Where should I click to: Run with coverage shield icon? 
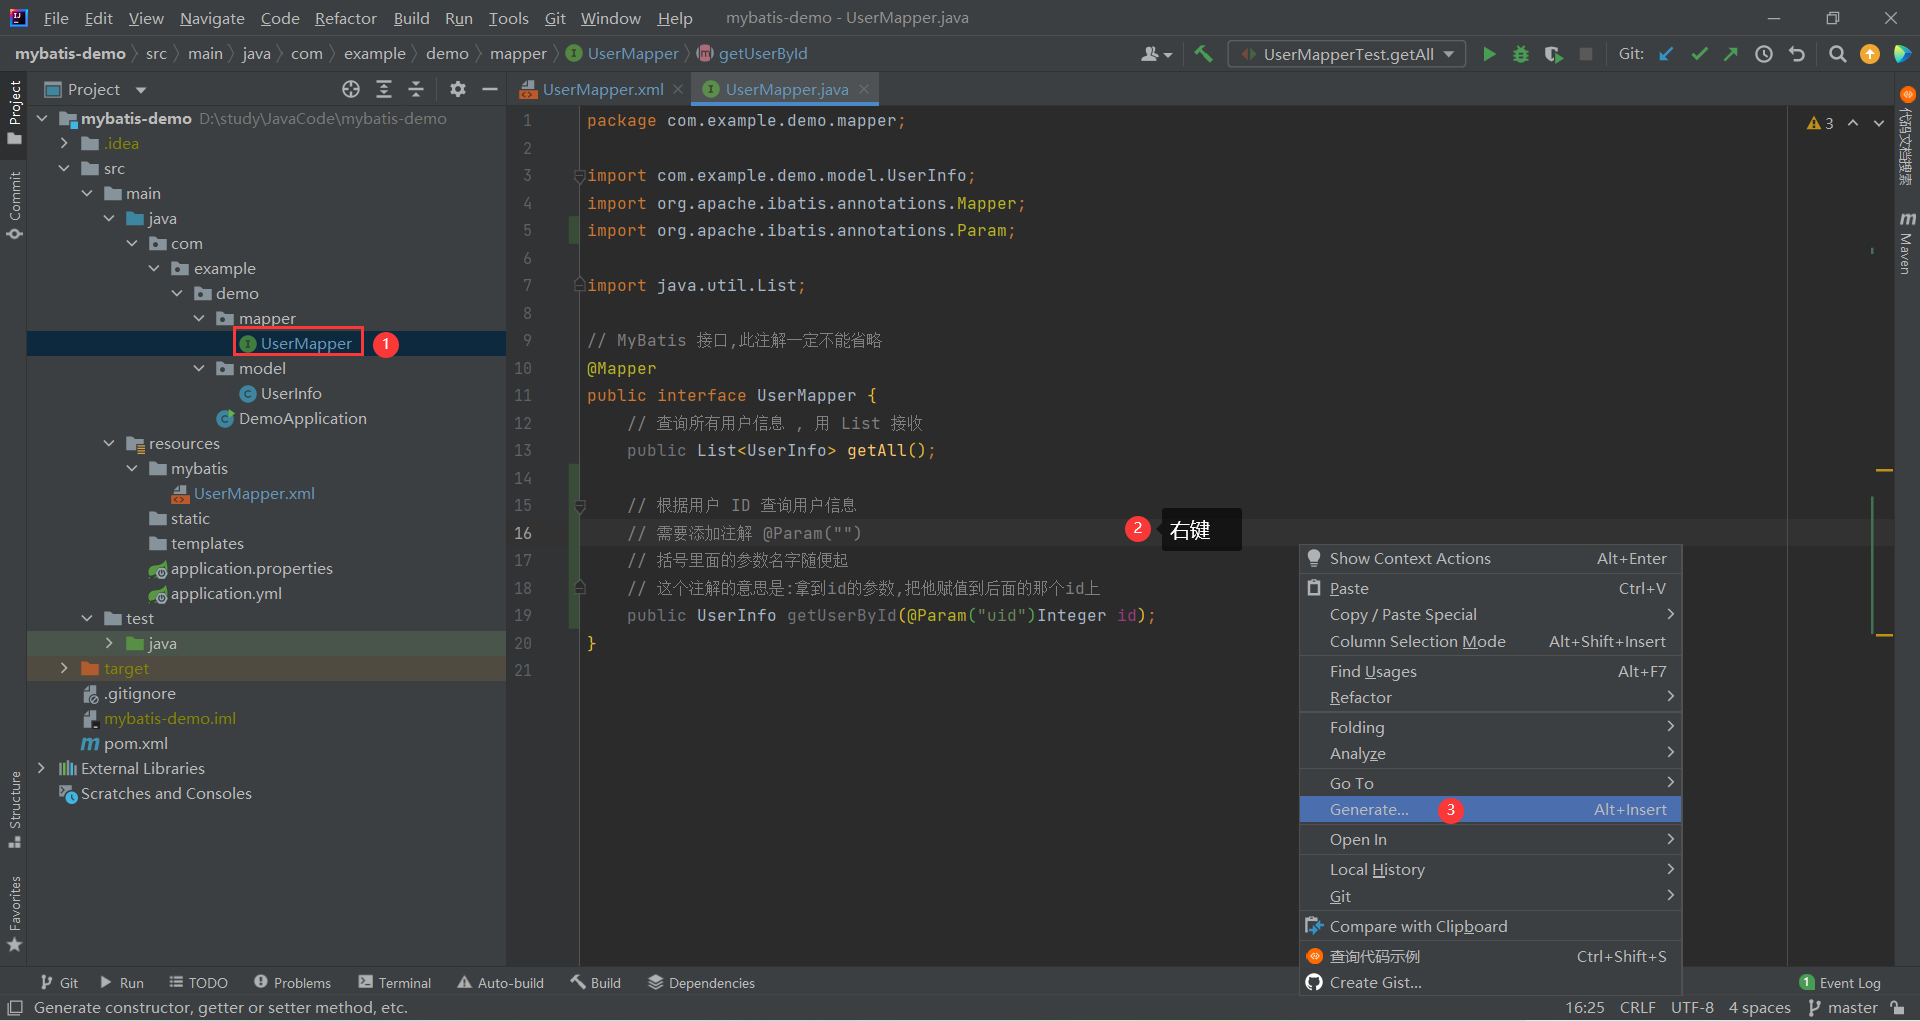[1553, 54]
